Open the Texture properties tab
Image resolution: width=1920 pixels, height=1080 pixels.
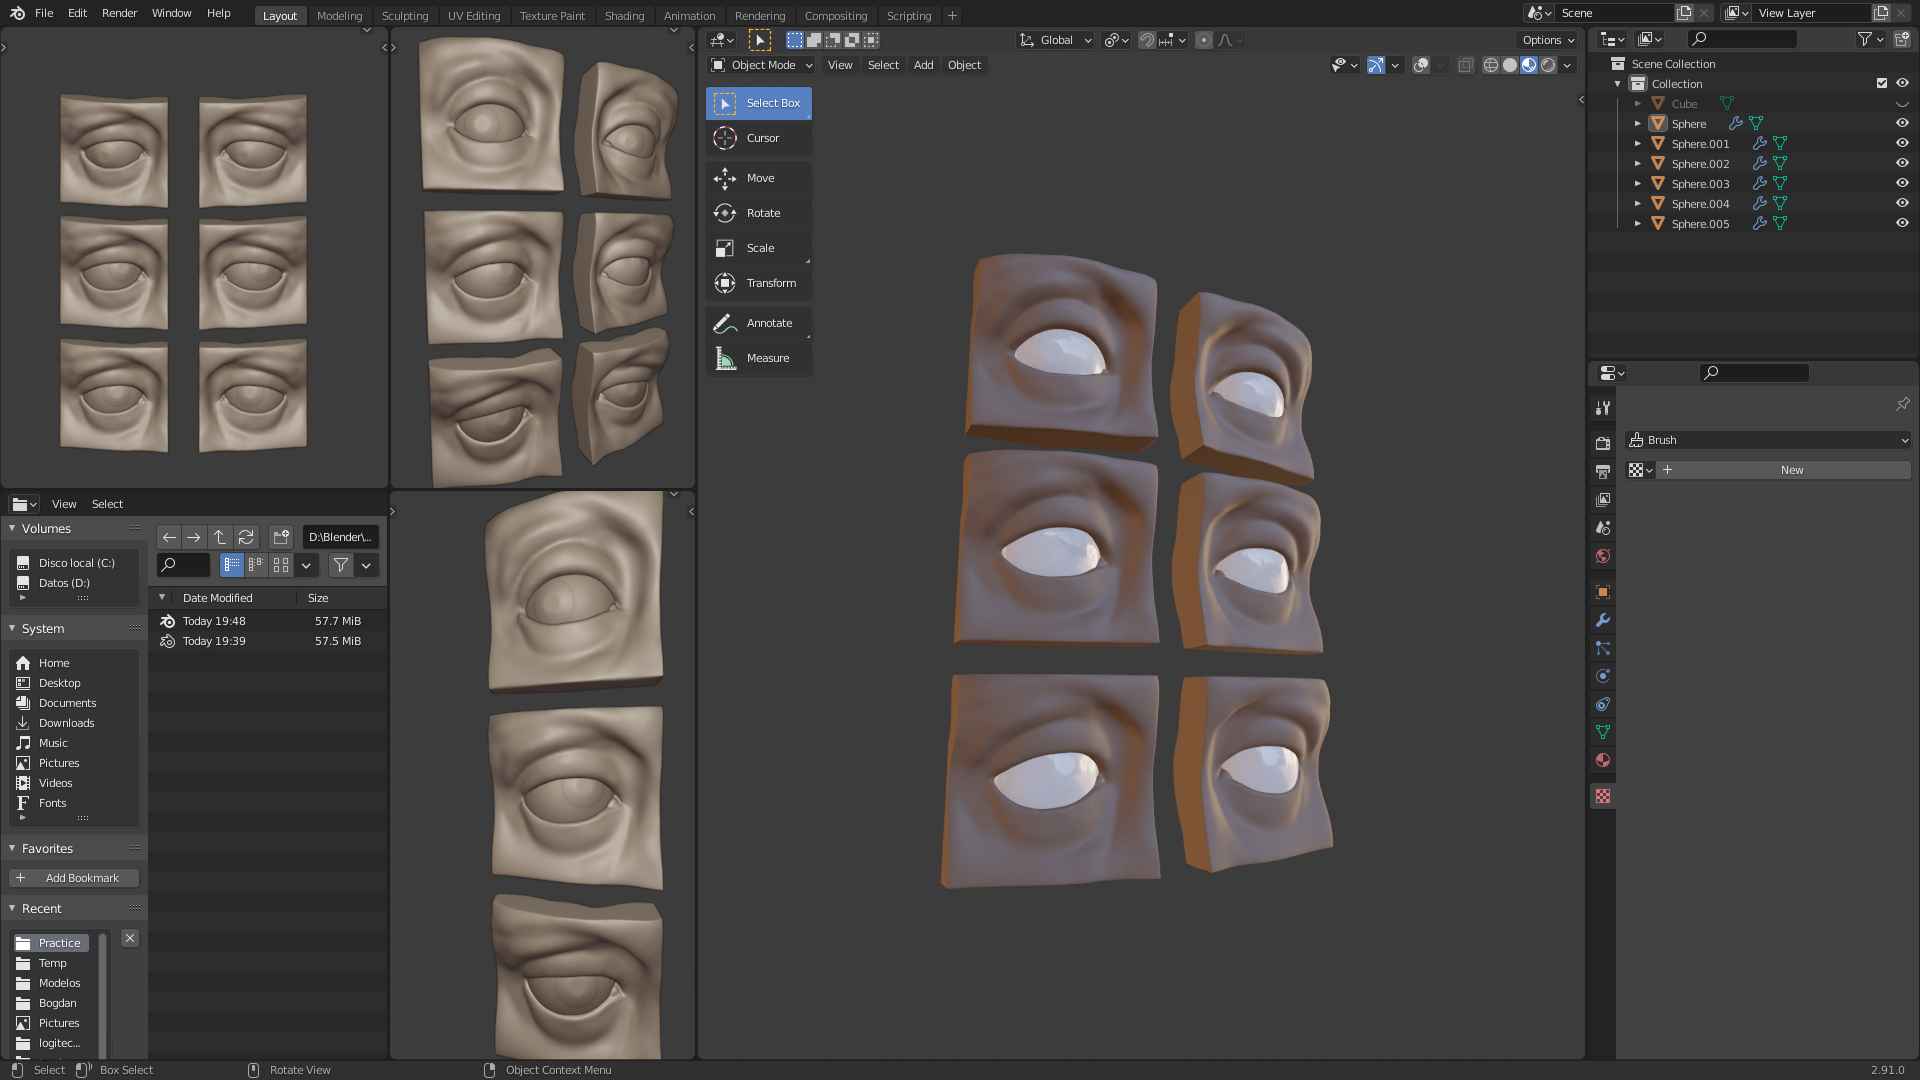pos(1603,796)
